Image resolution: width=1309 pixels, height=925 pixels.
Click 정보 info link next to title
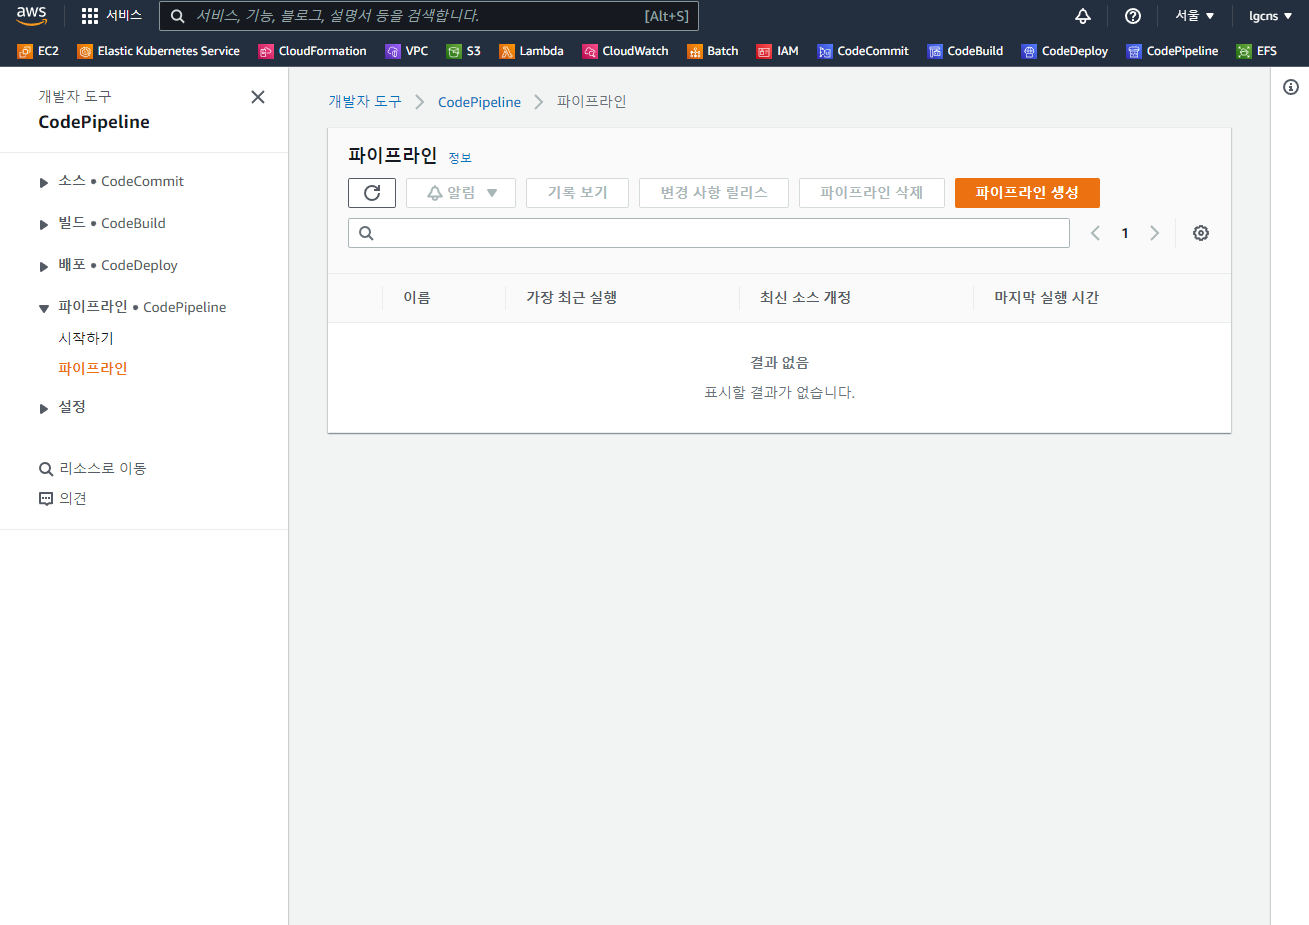coord(460,158)
